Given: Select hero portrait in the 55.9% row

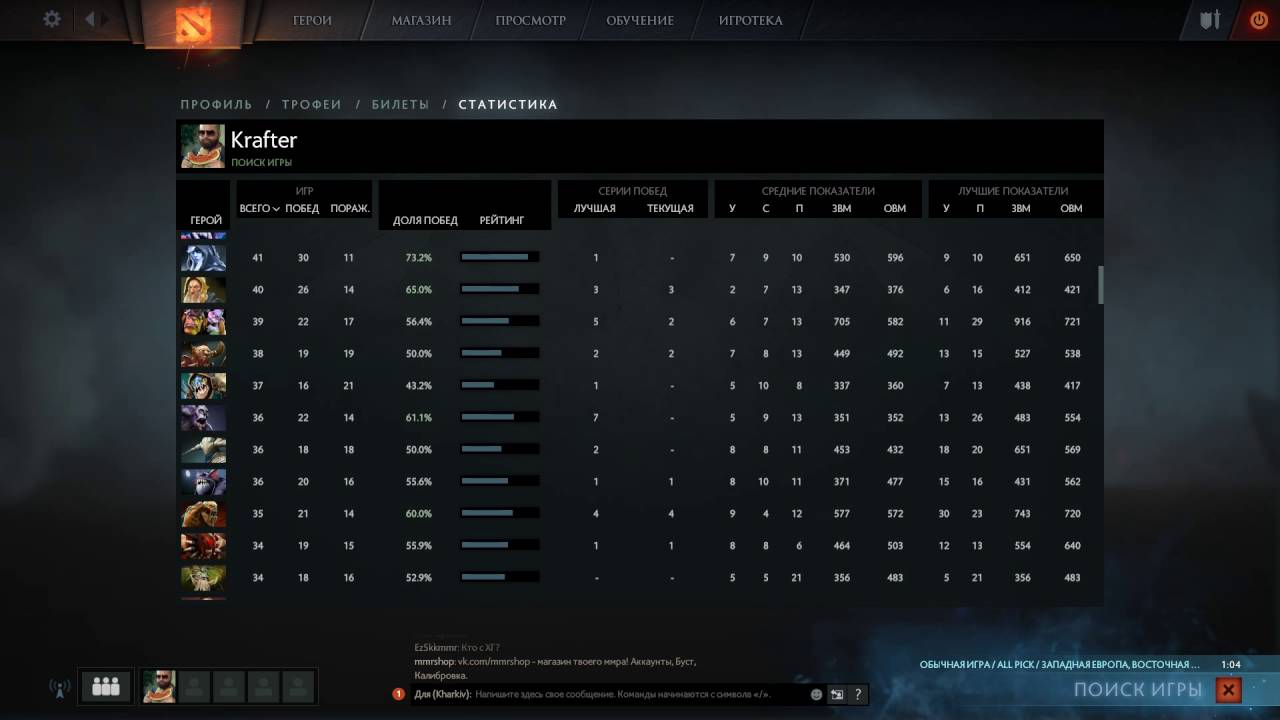Looking at the screenshot, I should pos(204,546).
